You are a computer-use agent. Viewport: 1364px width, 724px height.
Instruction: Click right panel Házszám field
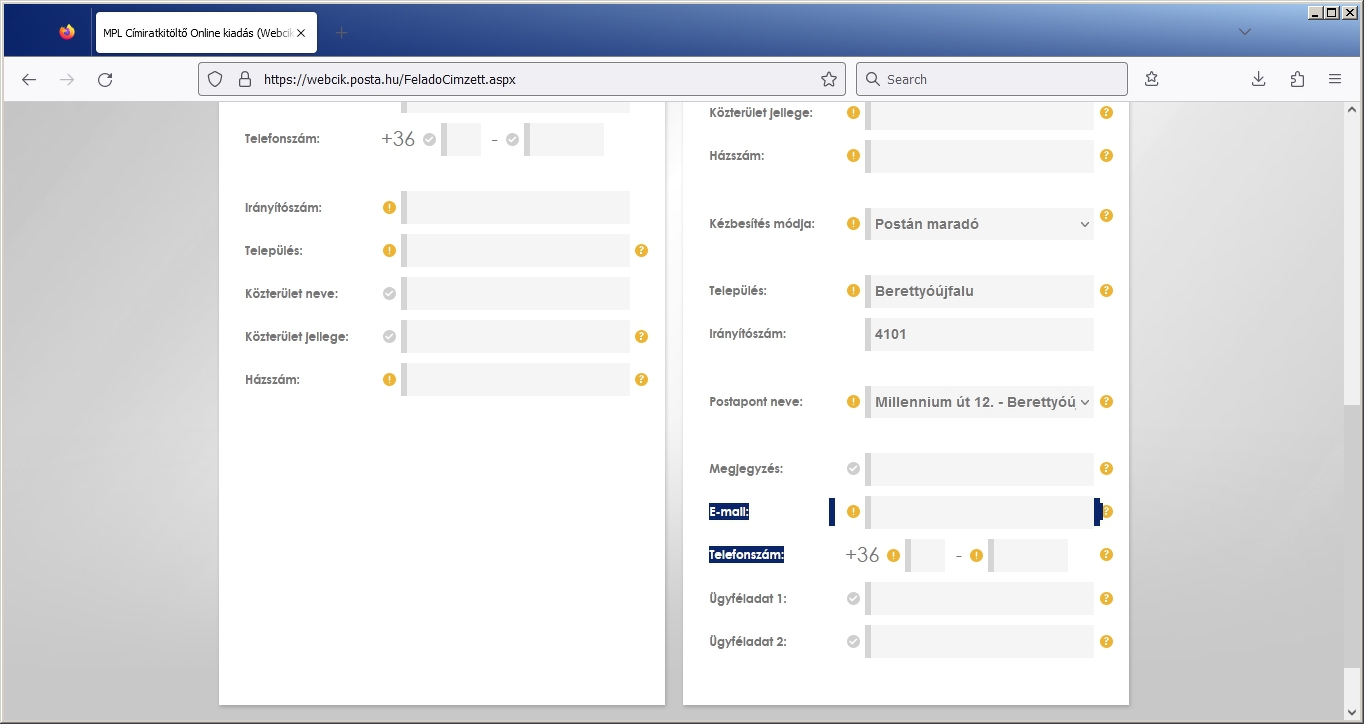[980, 156]
